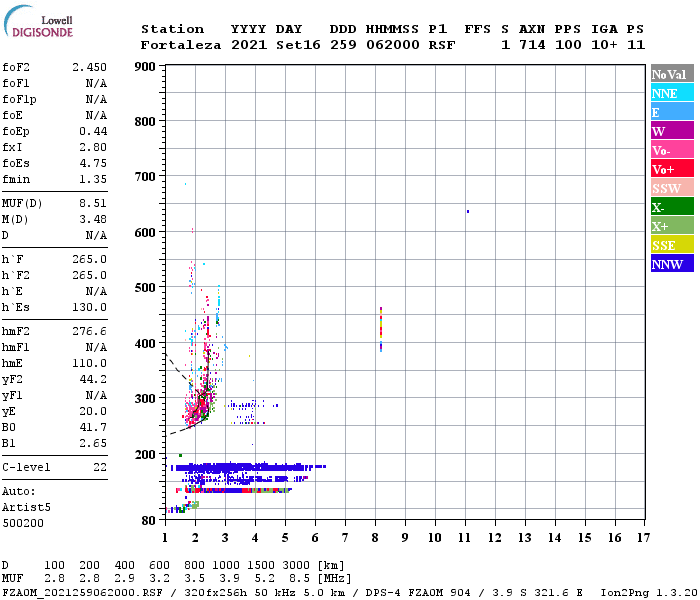Image resolution: width=700 pixels, height=600 pixels.
Task: Select the Vo- pink legend swatch
Action: [x=672, y=150]
